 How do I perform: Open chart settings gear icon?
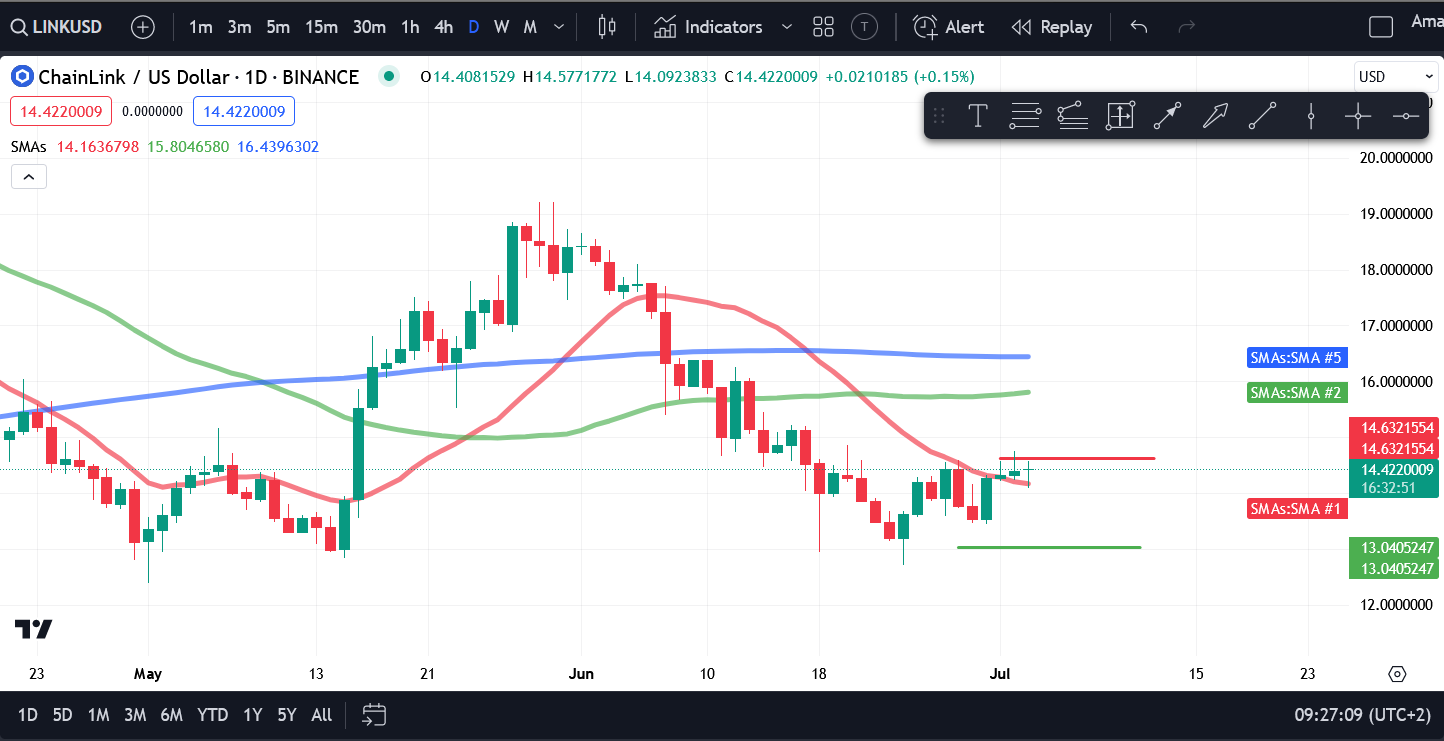1398,674
